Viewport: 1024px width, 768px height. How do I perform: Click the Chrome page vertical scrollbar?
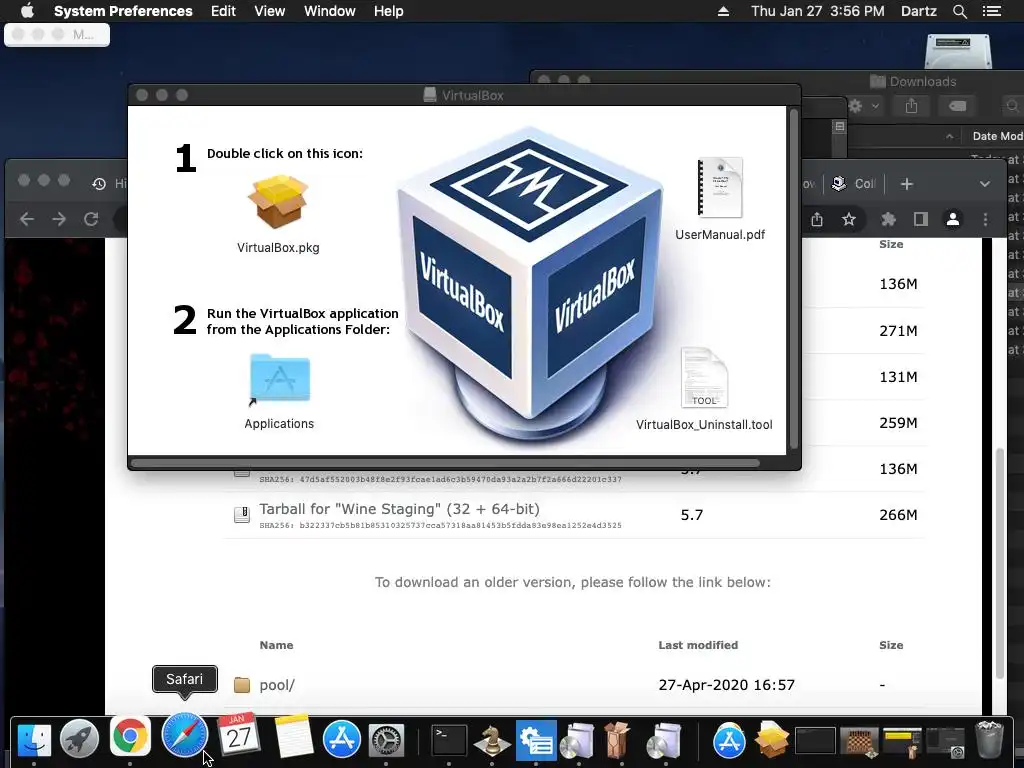click(999, 562)
